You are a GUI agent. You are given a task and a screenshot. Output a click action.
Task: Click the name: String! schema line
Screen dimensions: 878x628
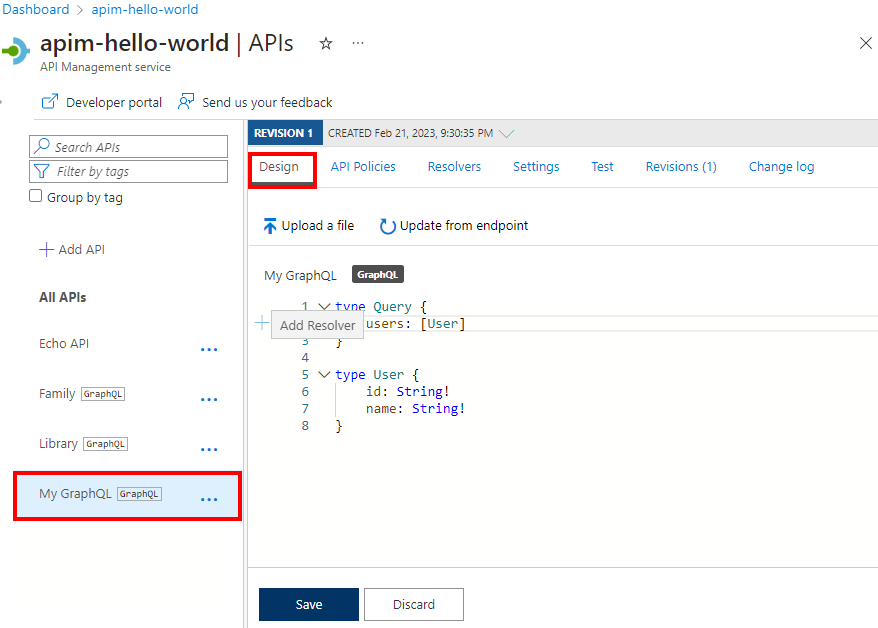tap(415, 409)
